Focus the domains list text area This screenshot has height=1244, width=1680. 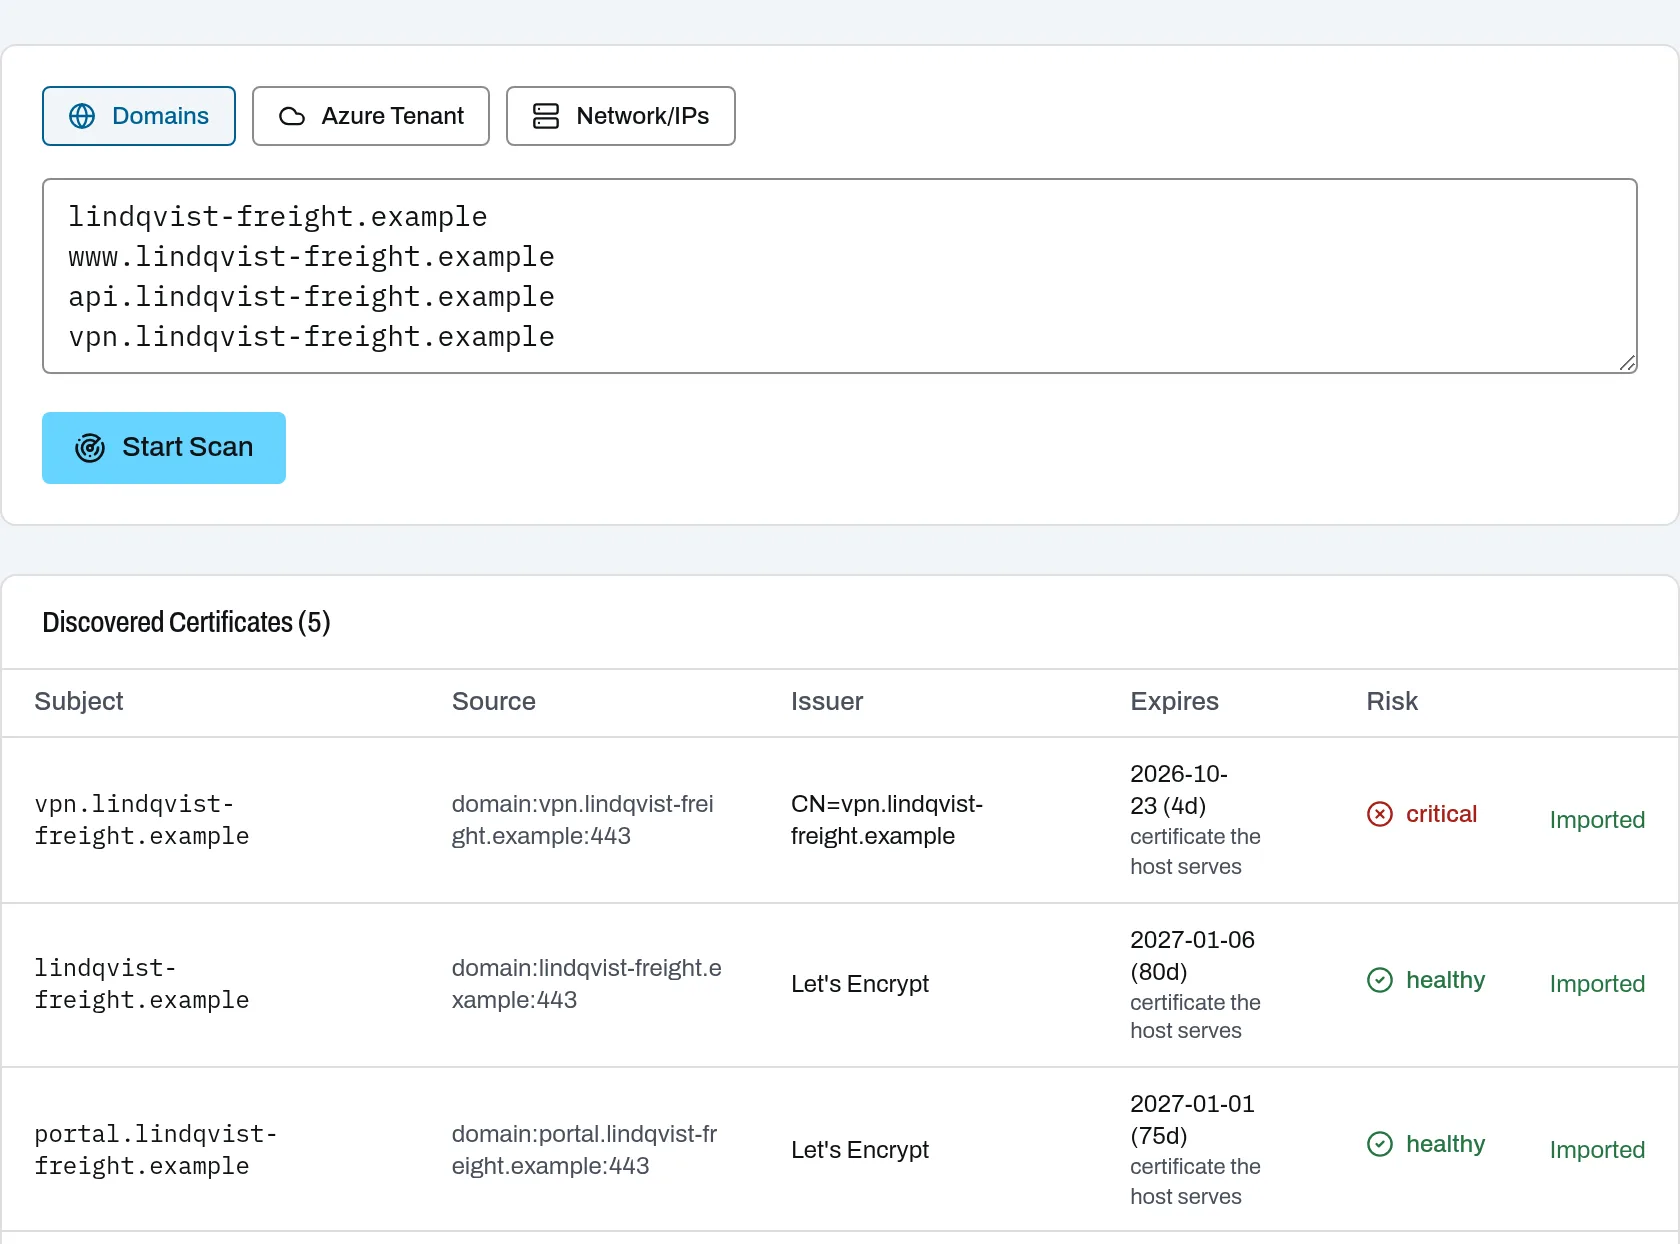tap(840, 276)
